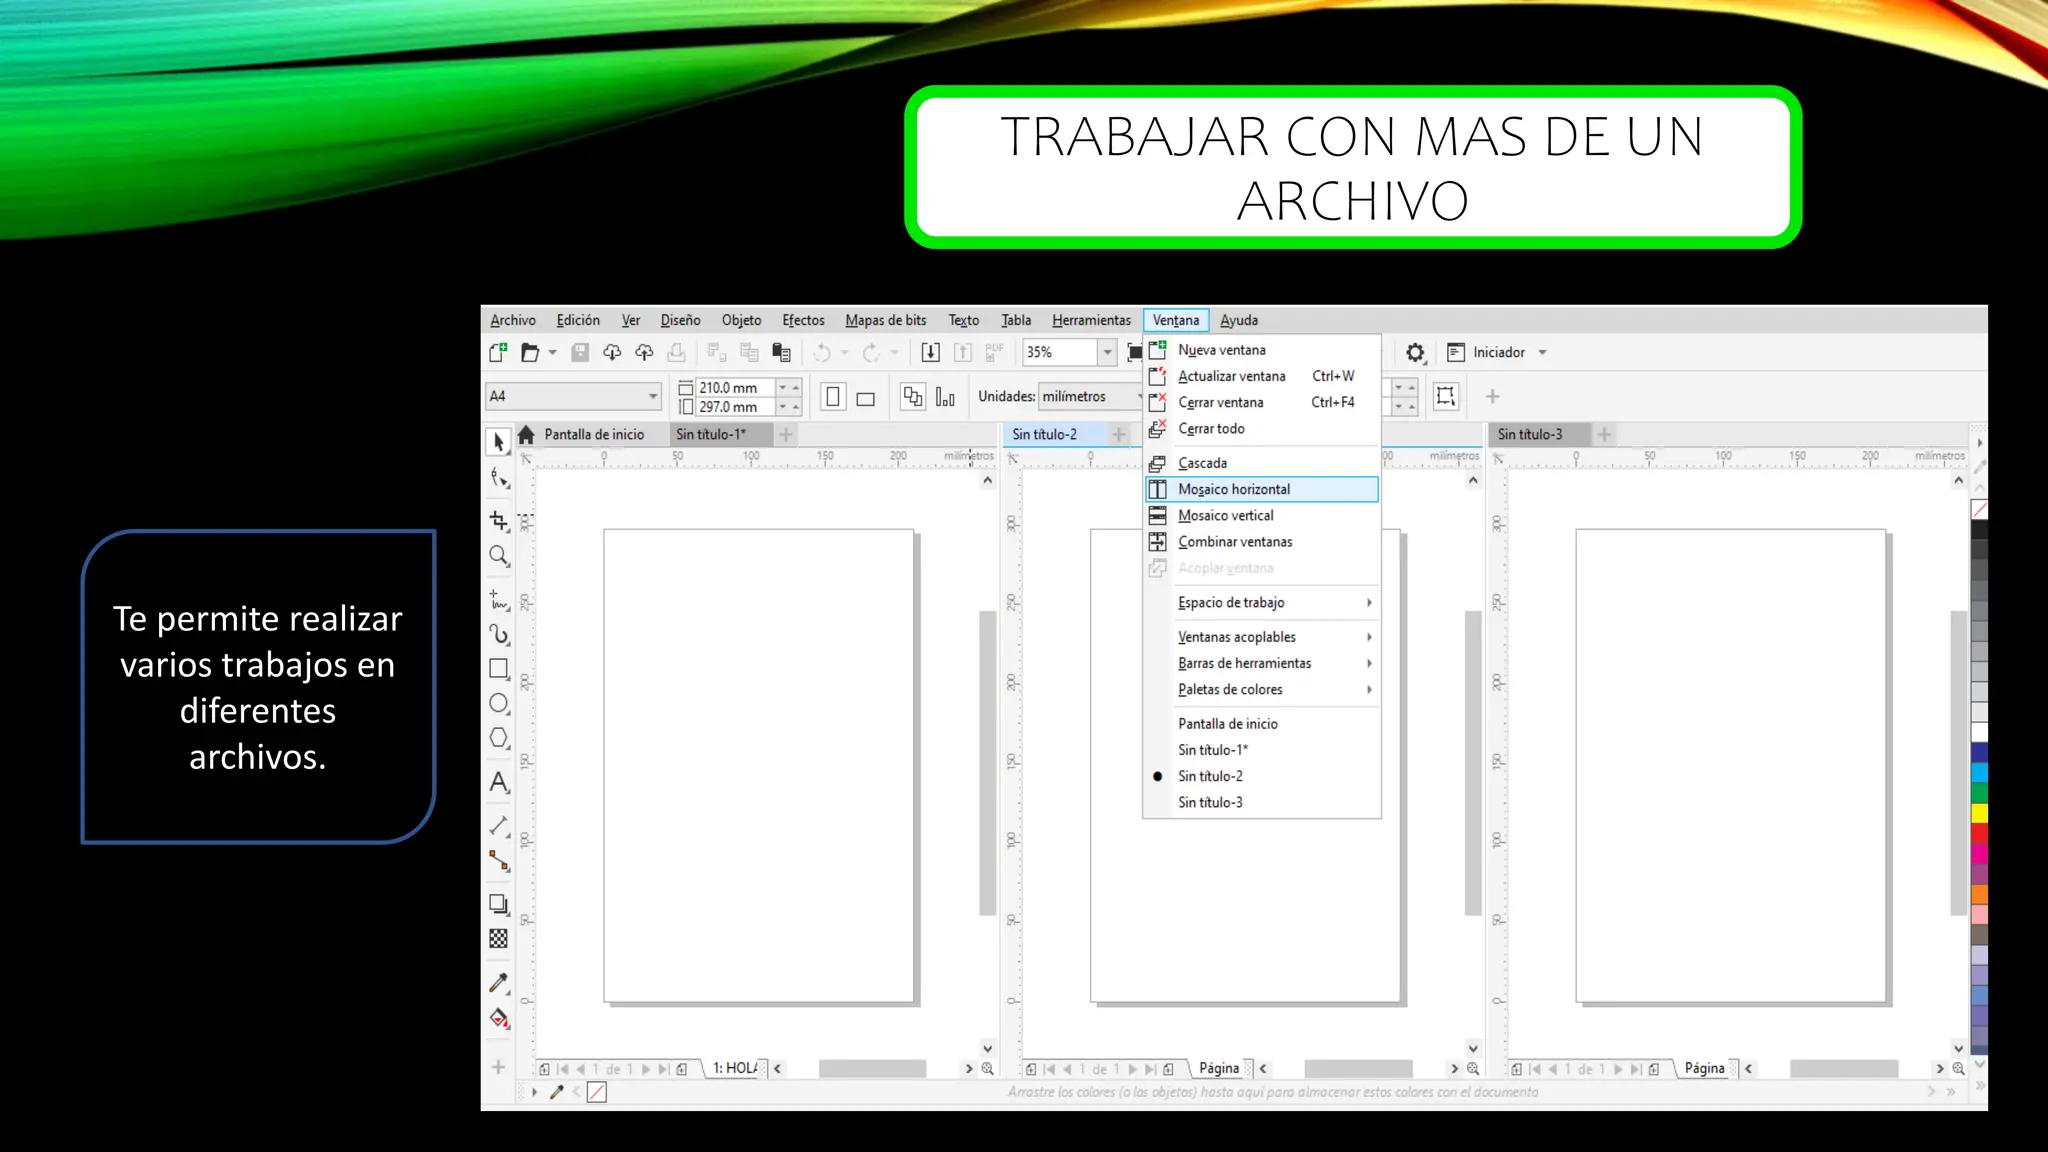Viewport: 2048px width, 1152px height.
Task: Choose the Parallel Dimension tool
Action: click(499, 826)
